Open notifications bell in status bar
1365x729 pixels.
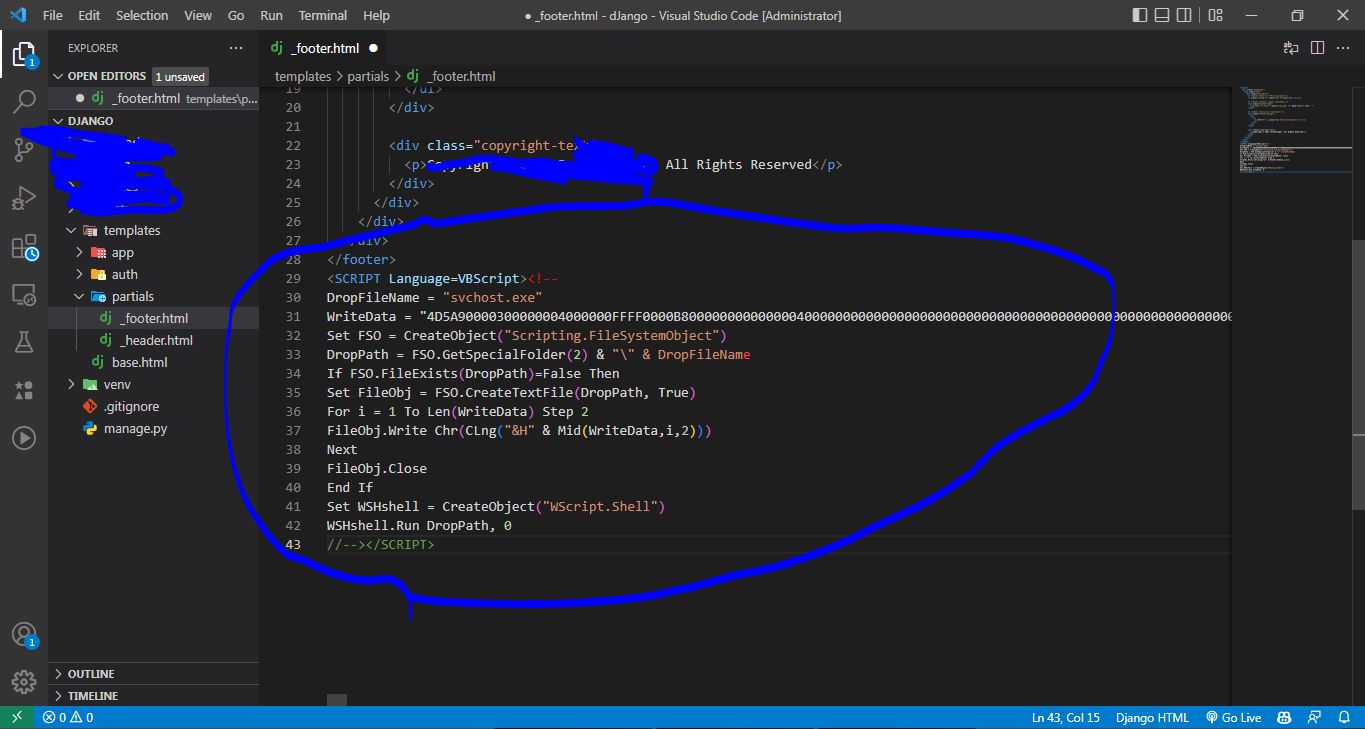click(x=1343, y=717)
